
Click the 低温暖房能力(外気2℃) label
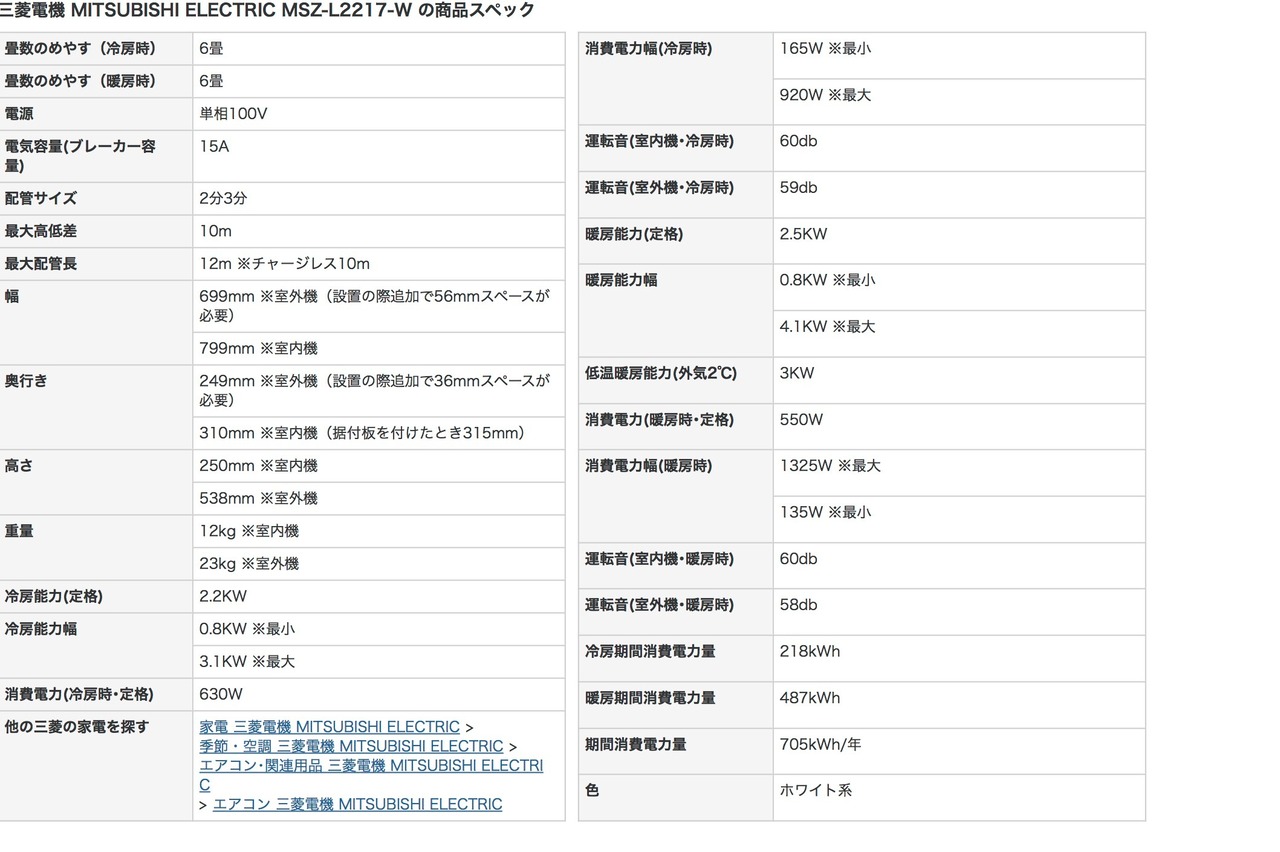point(660,373)
